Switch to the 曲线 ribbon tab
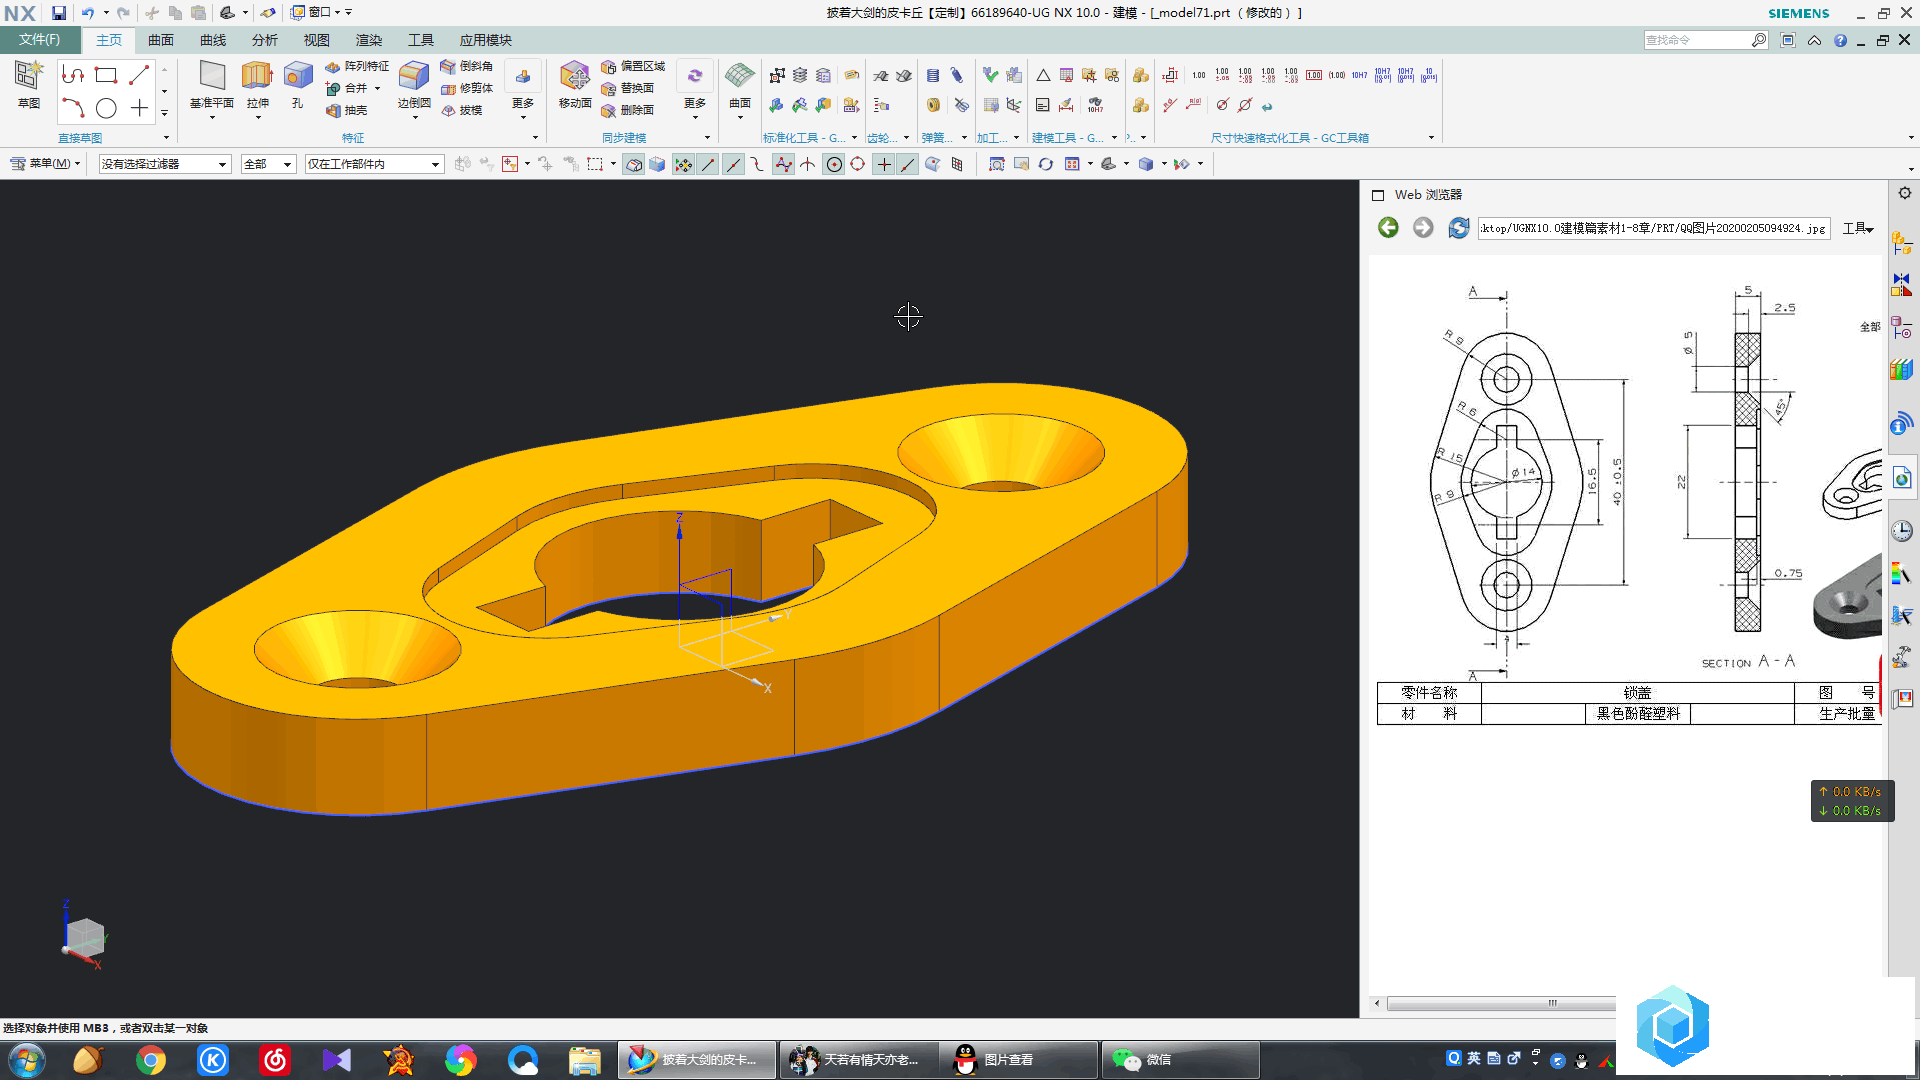This screenshot has height=1080, width=1920. click(213, 40)
